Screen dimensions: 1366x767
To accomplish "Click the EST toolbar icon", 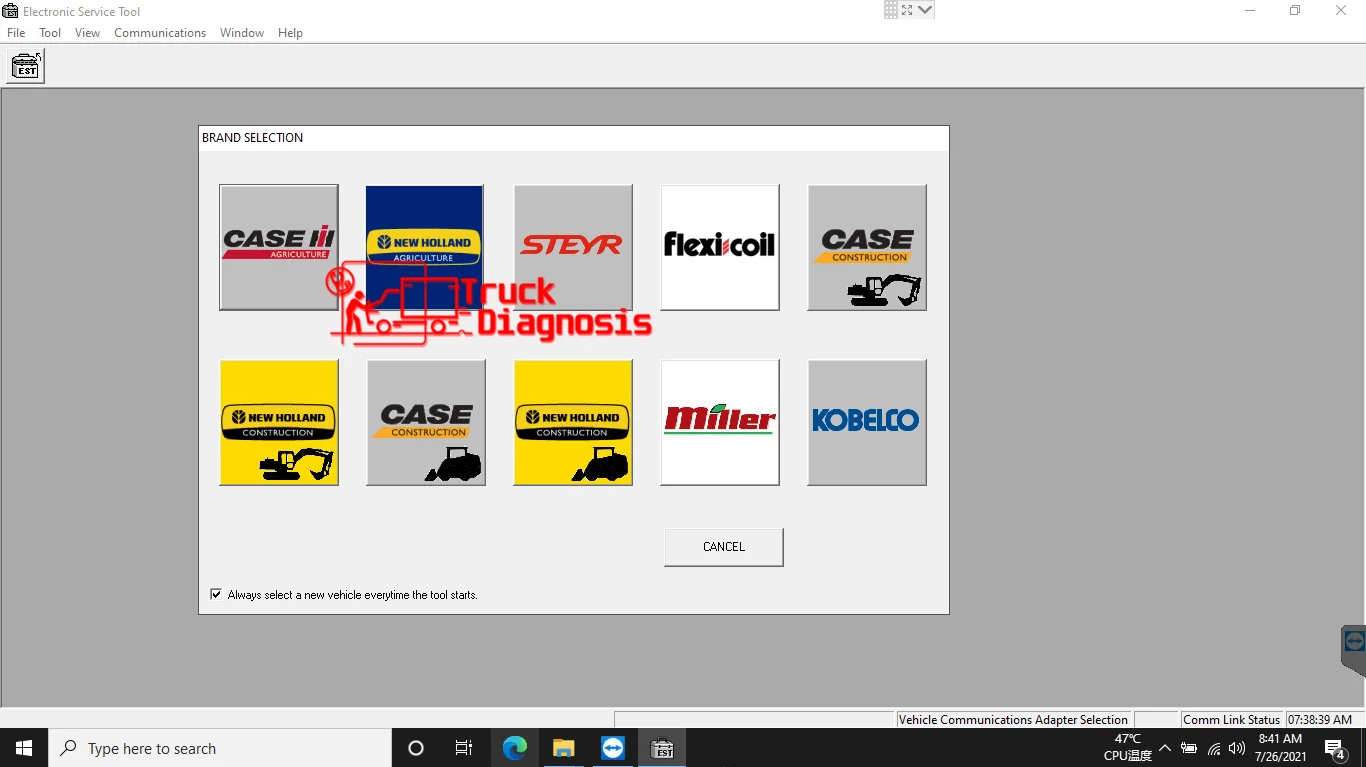I will (x=27, y=66).
